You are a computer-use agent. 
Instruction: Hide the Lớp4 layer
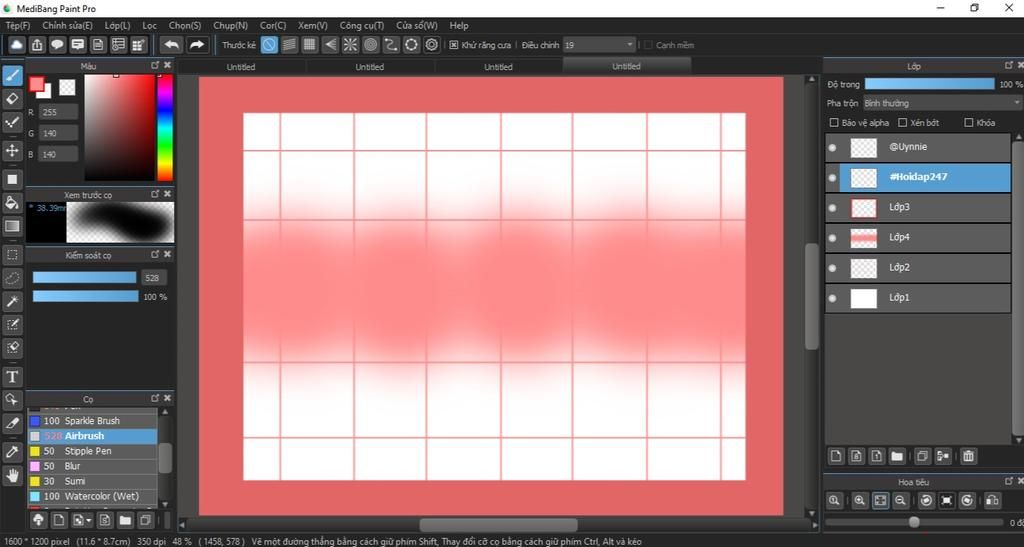click(x=832, y=238)
